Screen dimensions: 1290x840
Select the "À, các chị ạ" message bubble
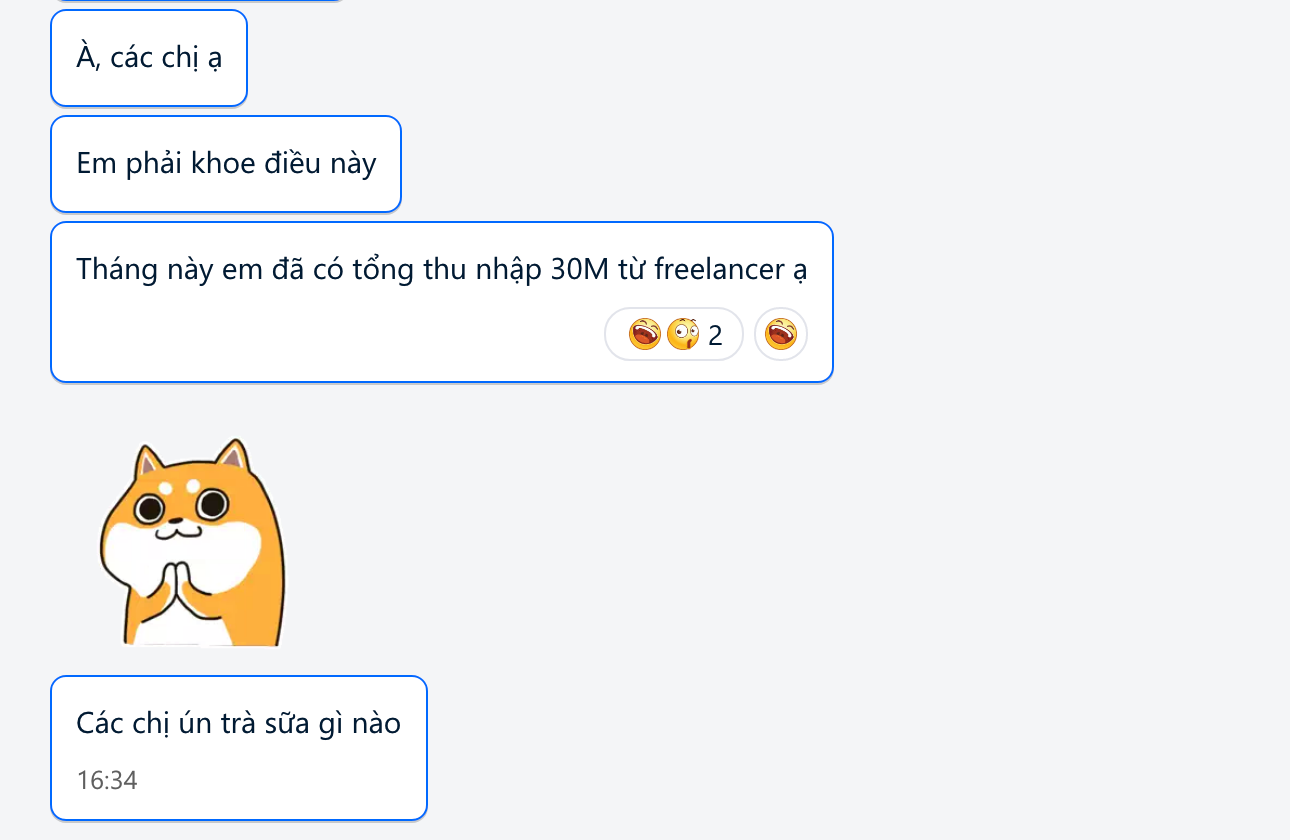[149, 58]
